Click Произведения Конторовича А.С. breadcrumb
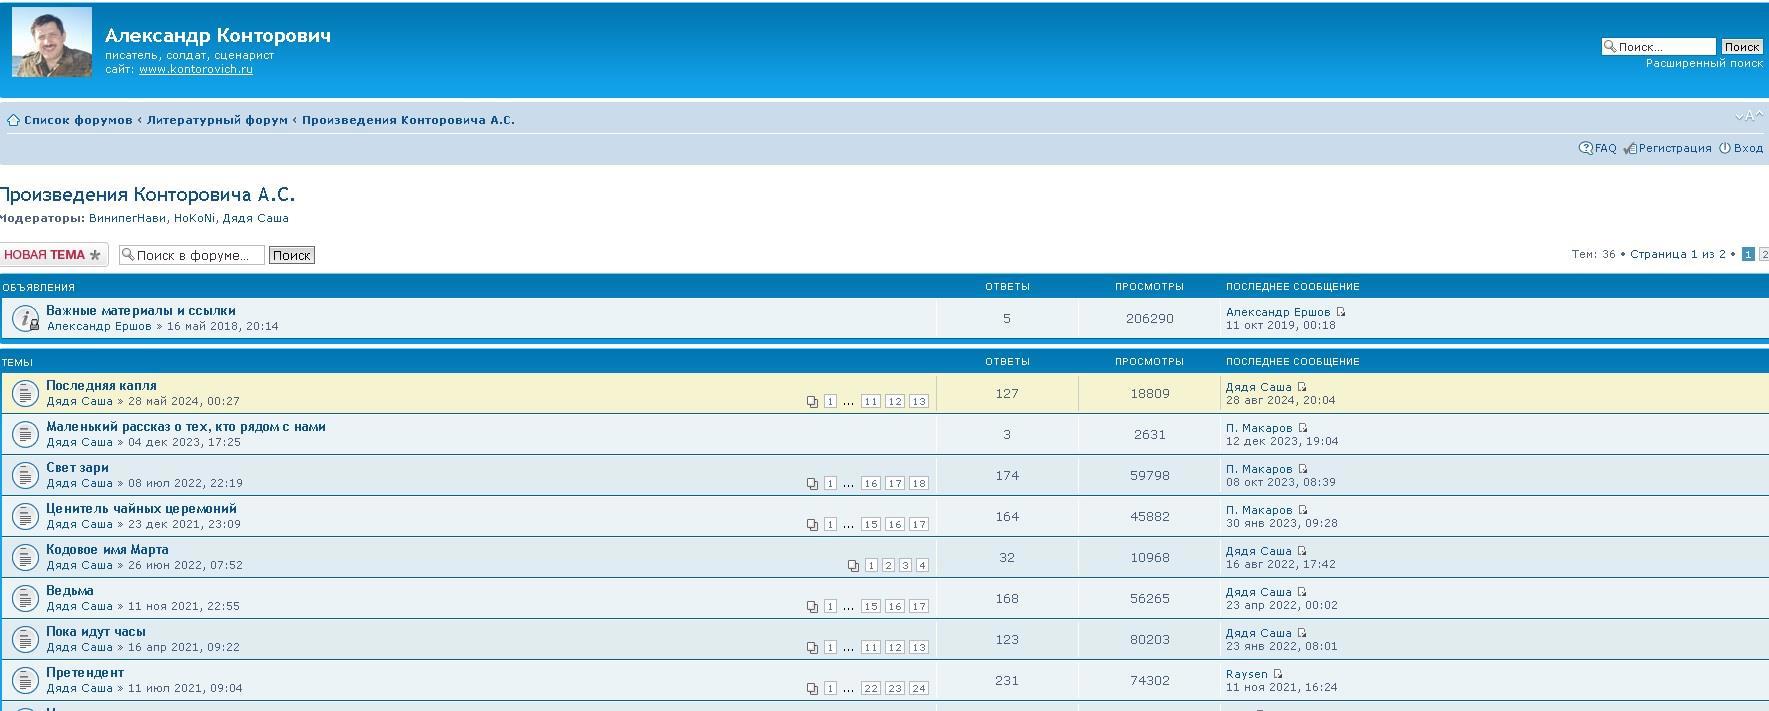 408,120
